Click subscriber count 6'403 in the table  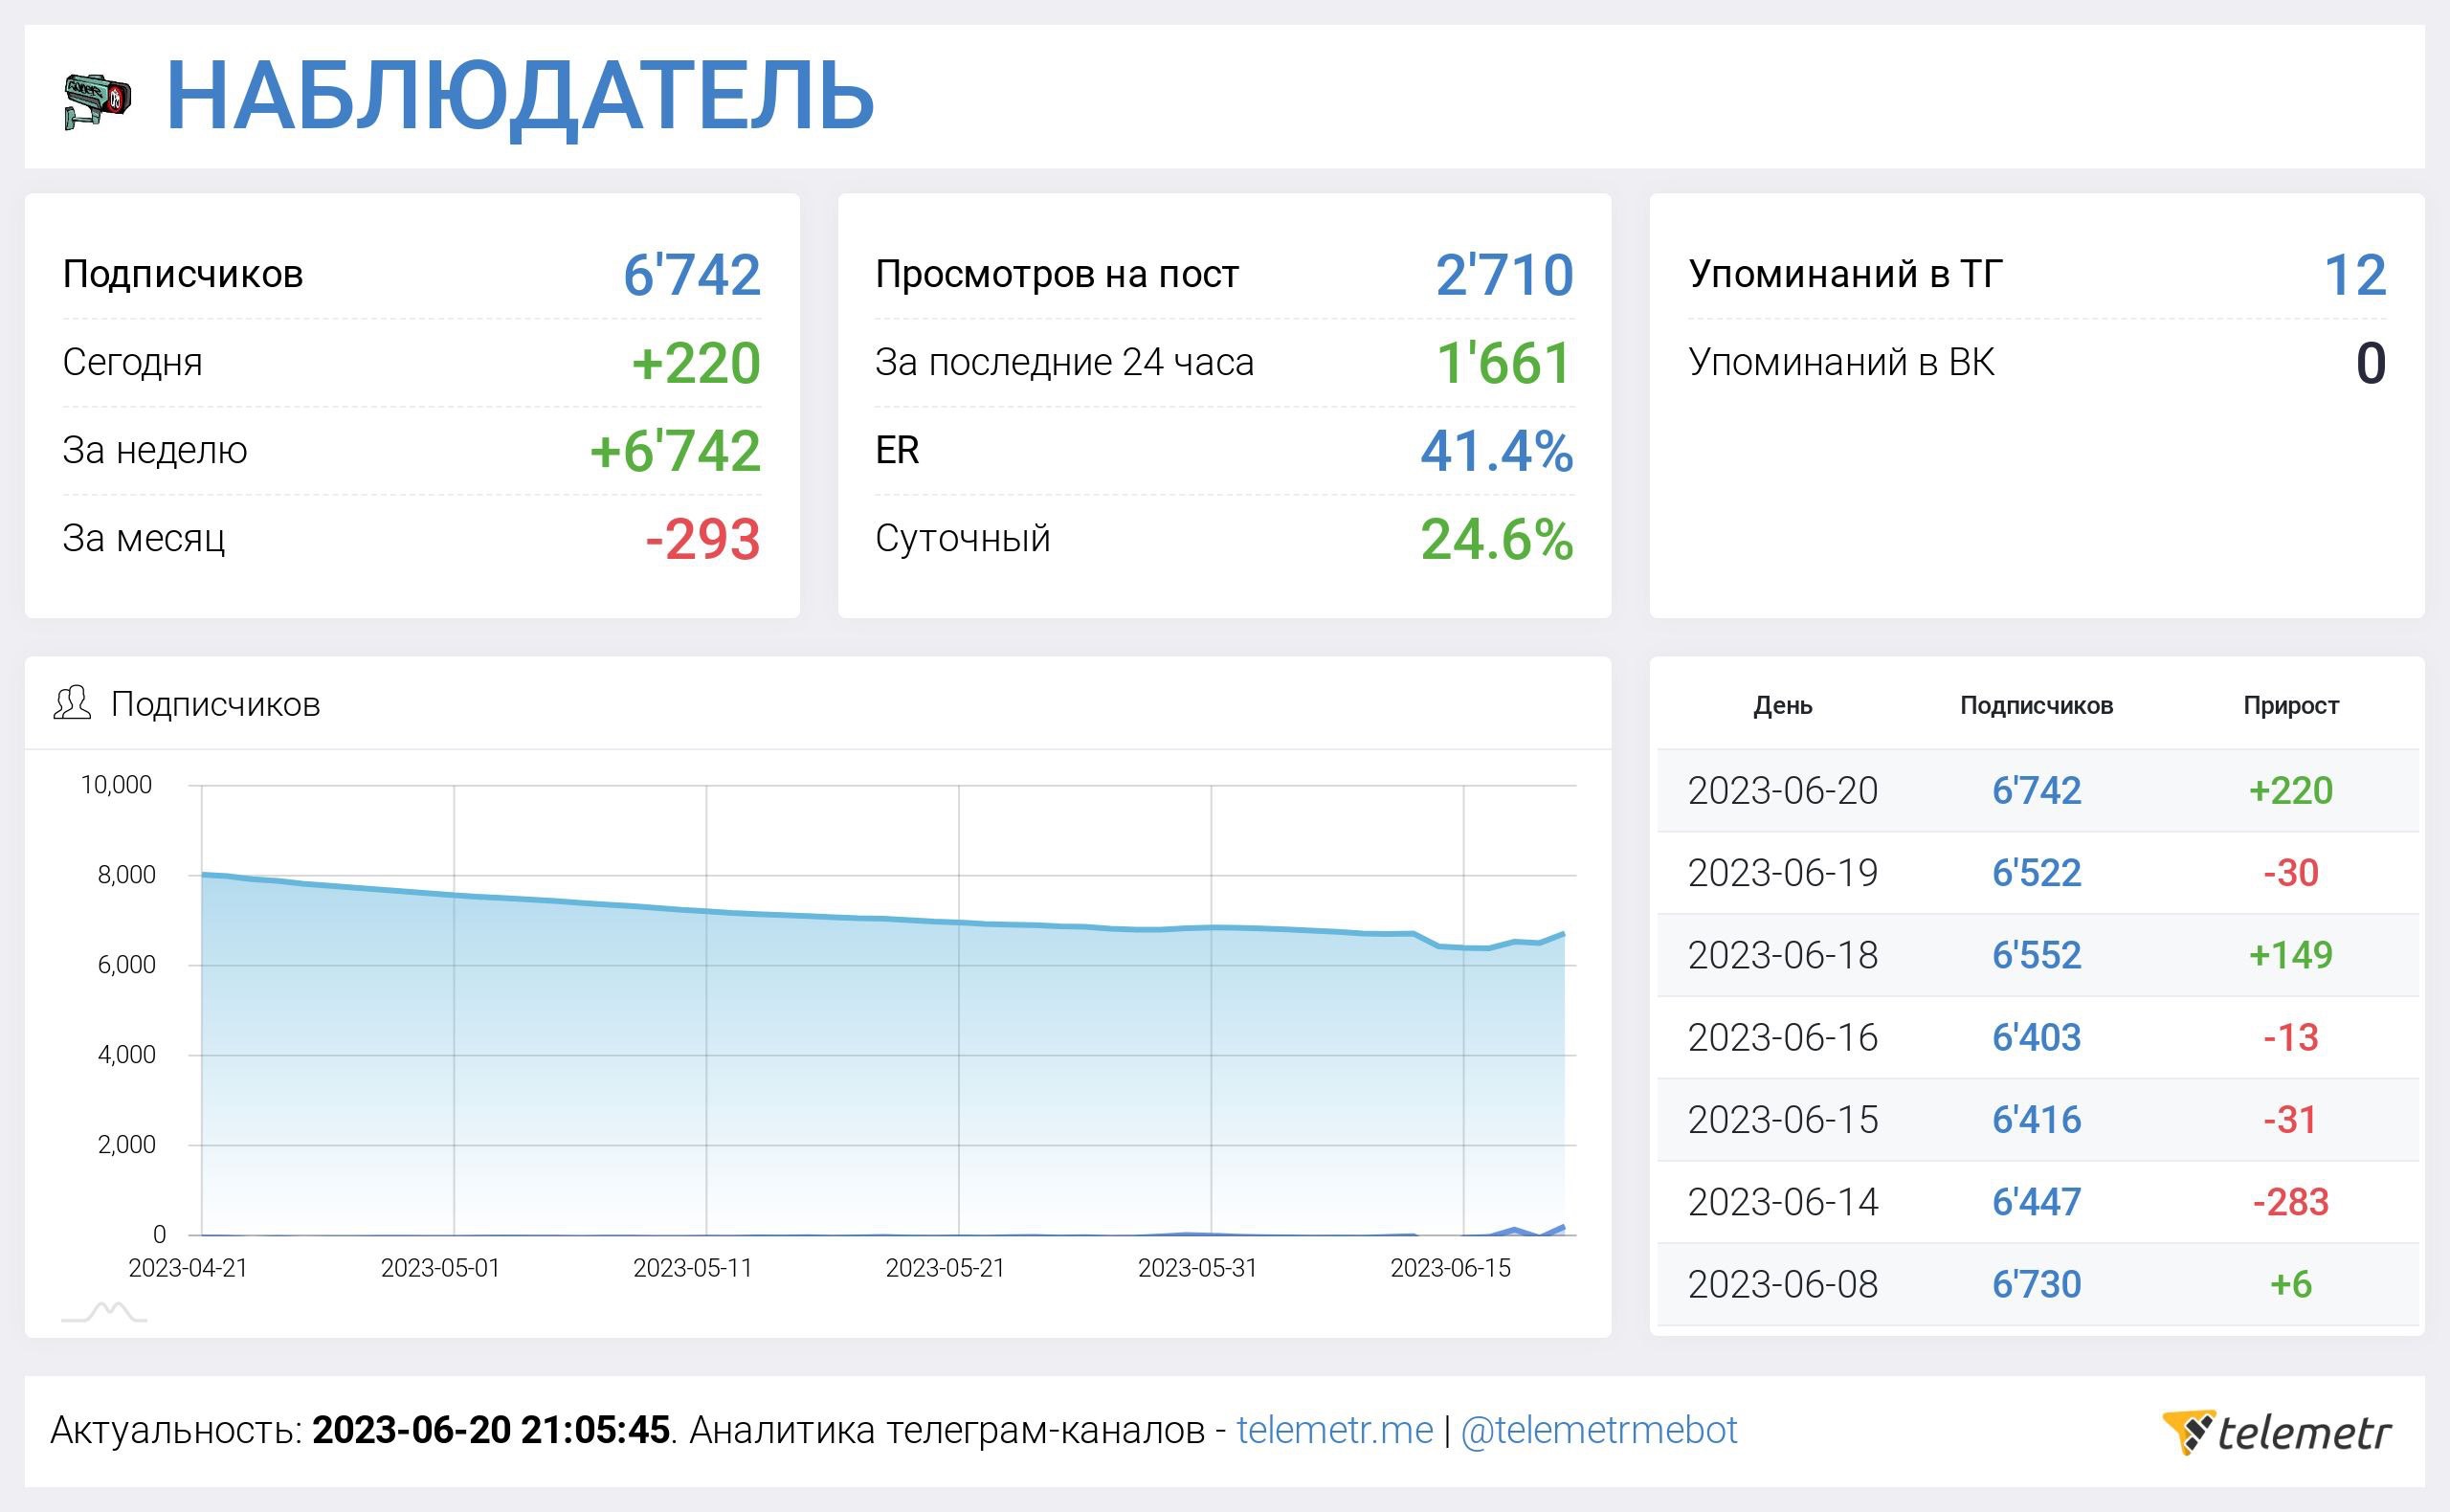click(2036, 1038)
